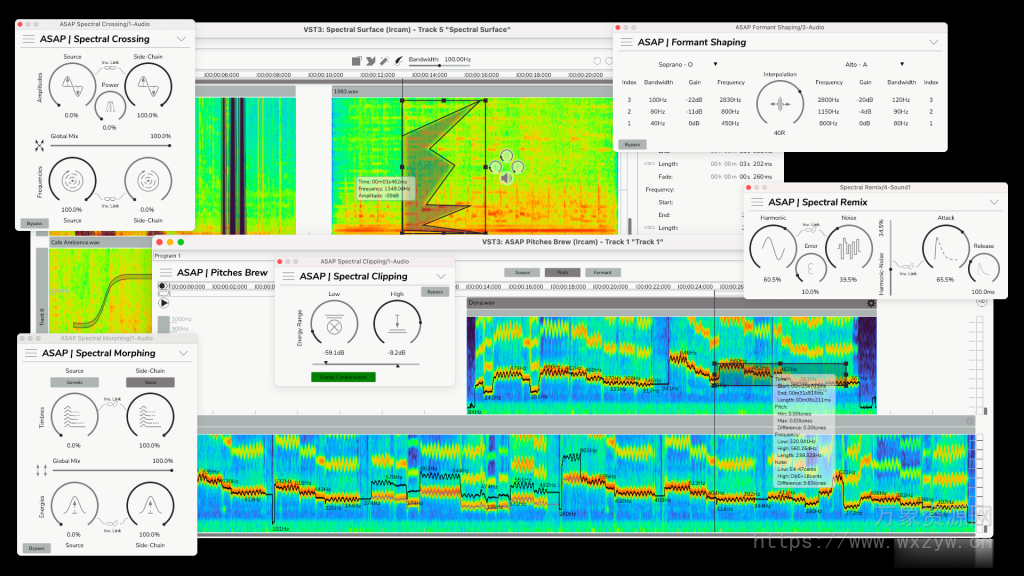Select the magic wand tool in Spectral Surface toolbar
Image resolution: width=1024 pixels, height=576 pixels.
[384, 60]
